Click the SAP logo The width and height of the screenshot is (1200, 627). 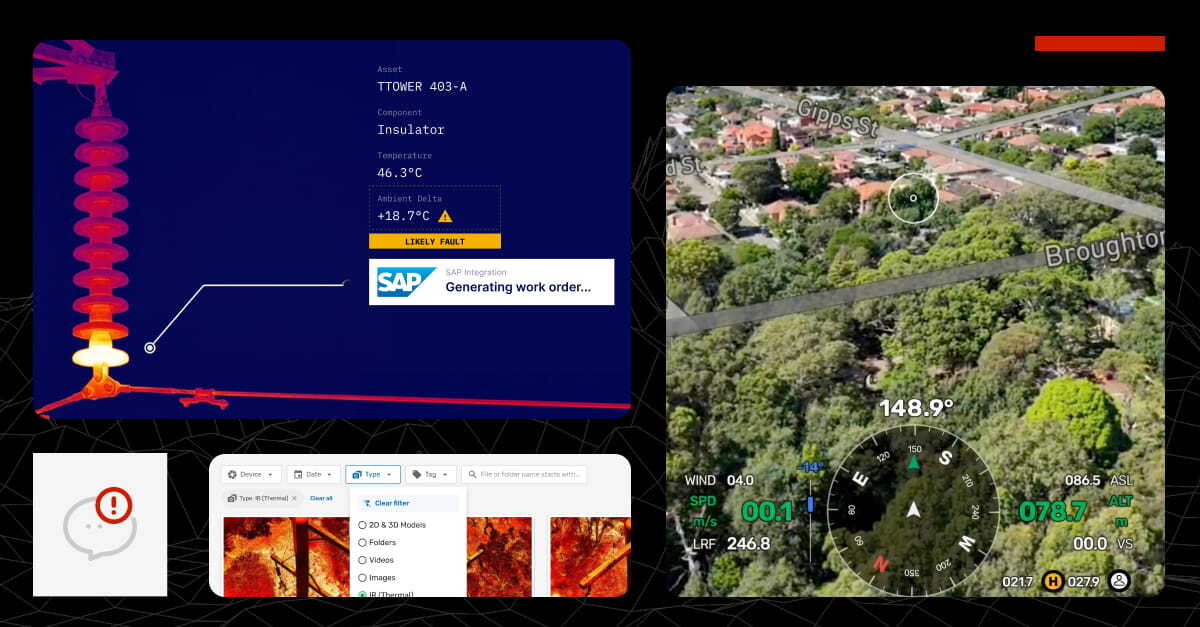(x=406, y=283)
